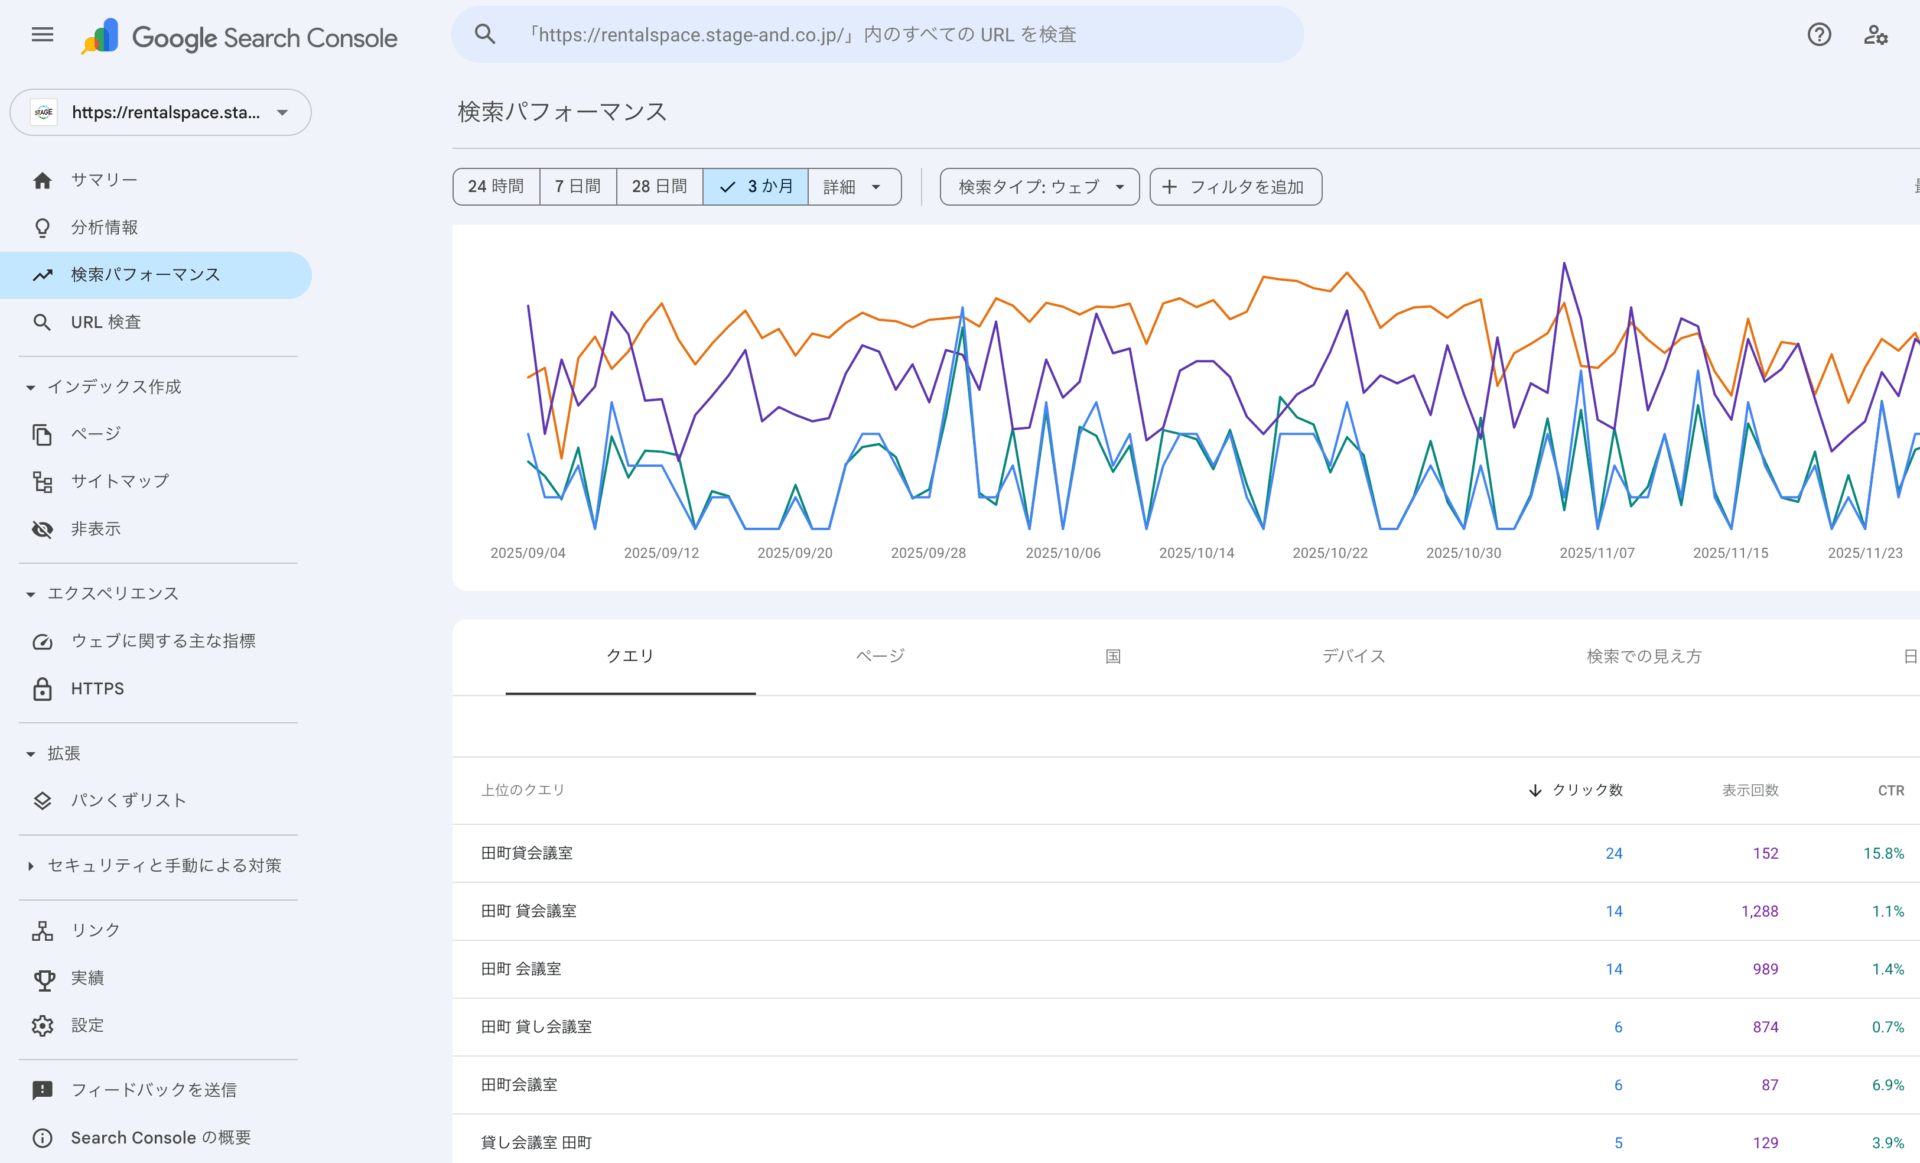This screenshot has width=1920, height=1163.
Task: Open 分析情報 lightbulb icon
Action: 42,227
